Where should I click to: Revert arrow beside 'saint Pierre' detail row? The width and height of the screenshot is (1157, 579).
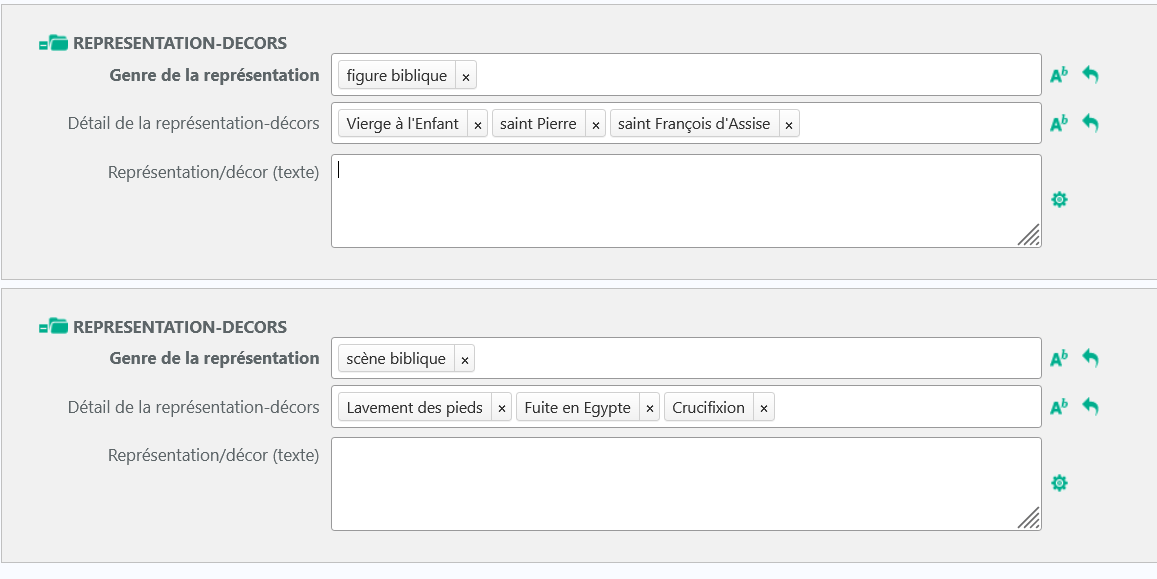point(1091,123)
